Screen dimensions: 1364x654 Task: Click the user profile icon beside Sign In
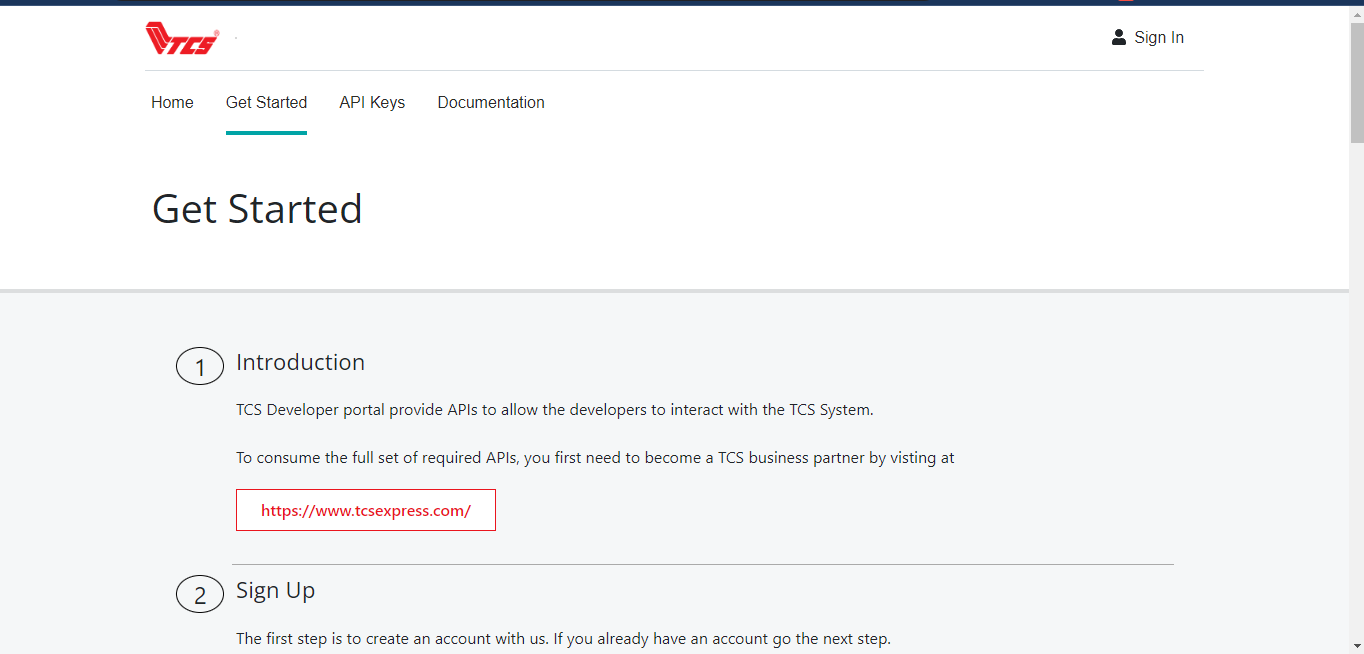(x=1119, y=37)
